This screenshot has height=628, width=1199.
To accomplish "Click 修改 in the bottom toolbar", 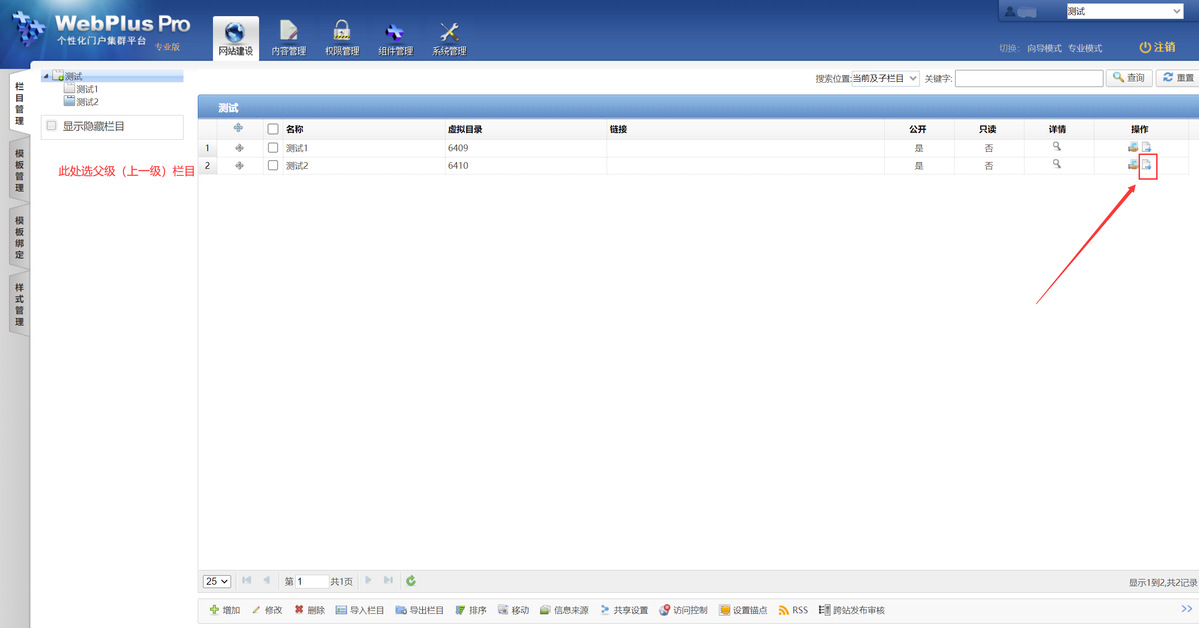I will click(267, 610).
